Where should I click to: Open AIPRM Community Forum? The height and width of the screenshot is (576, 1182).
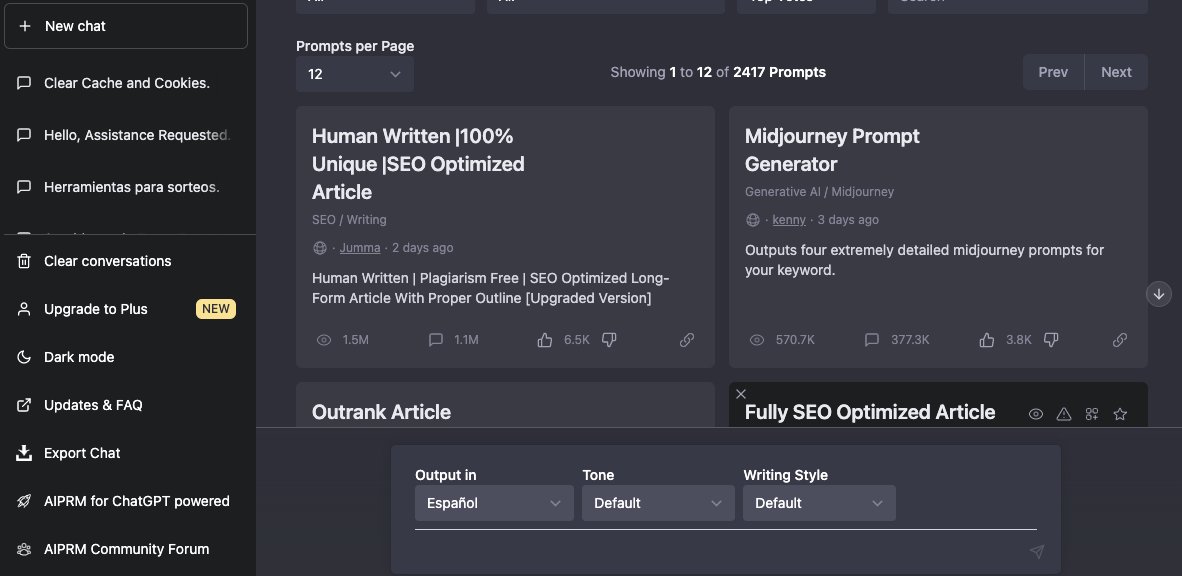(127, 549)
